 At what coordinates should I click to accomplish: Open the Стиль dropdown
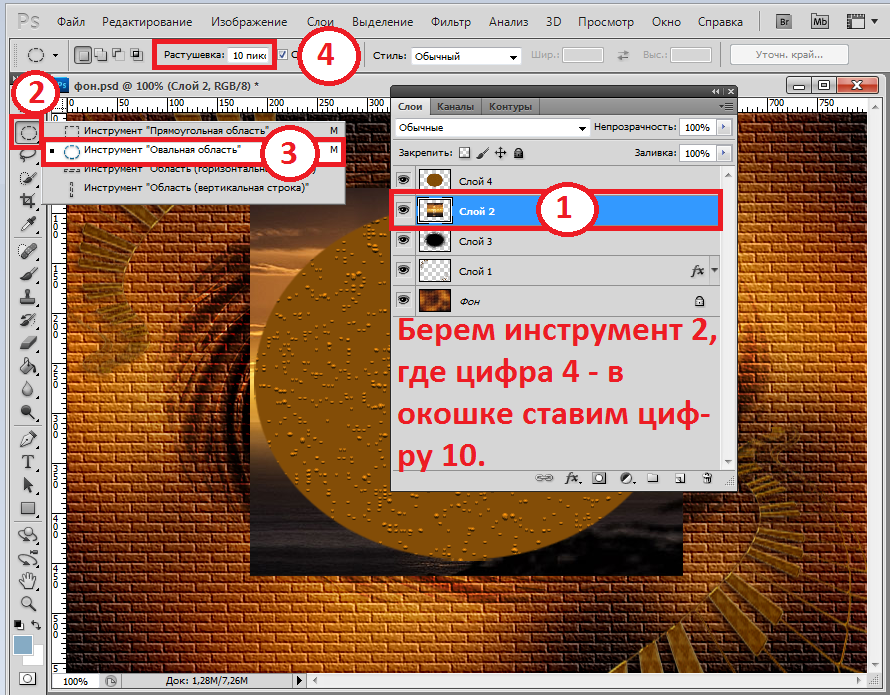tap(465, 56)
